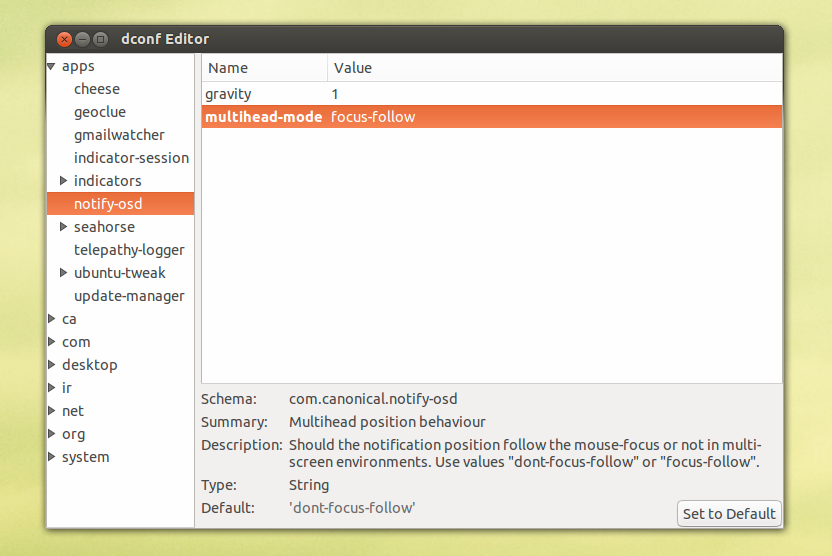Select the desktop label in tree
The width and height of the screenshot is (832, 556).
89,365
